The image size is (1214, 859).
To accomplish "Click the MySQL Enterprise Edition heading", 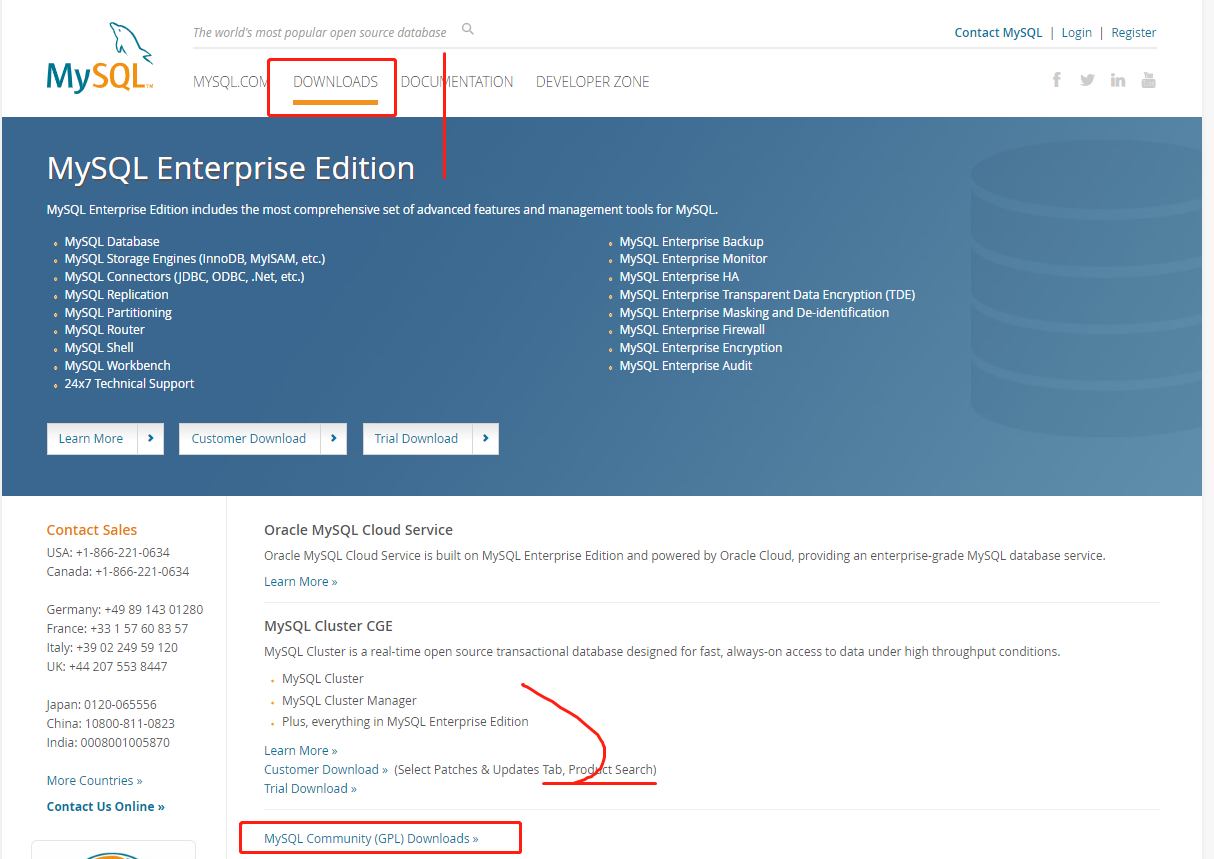I will tap(231, 168).
